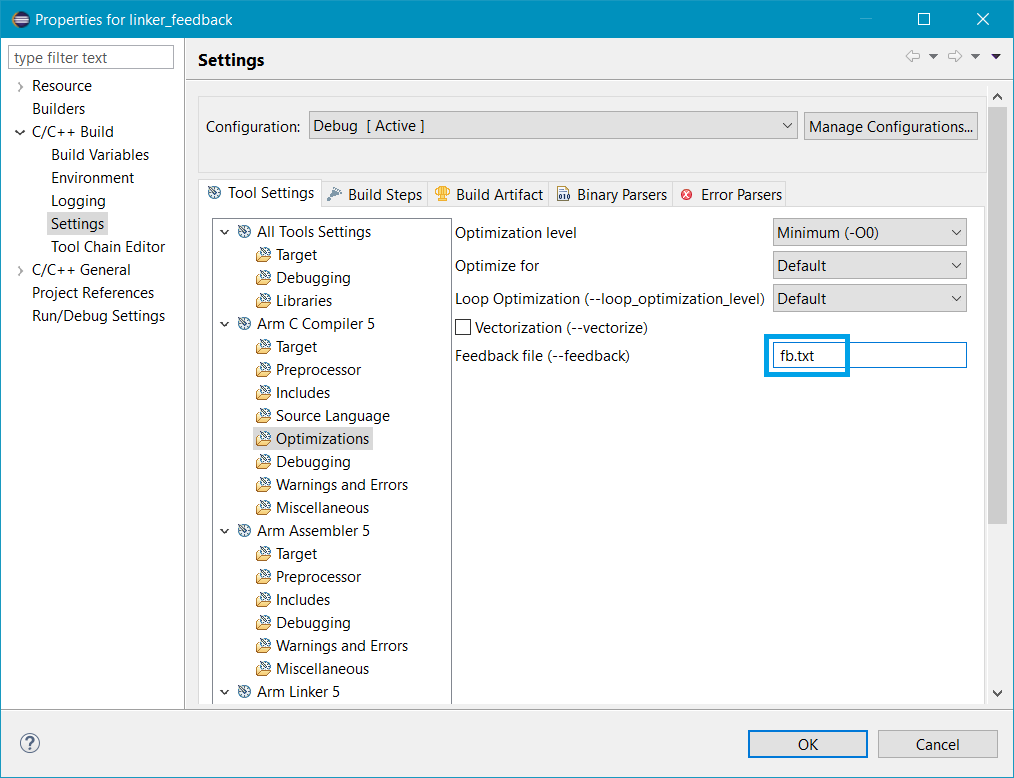1014x778 pixels.
Task: Click OK to apply settings
Action: pos(807,743)
